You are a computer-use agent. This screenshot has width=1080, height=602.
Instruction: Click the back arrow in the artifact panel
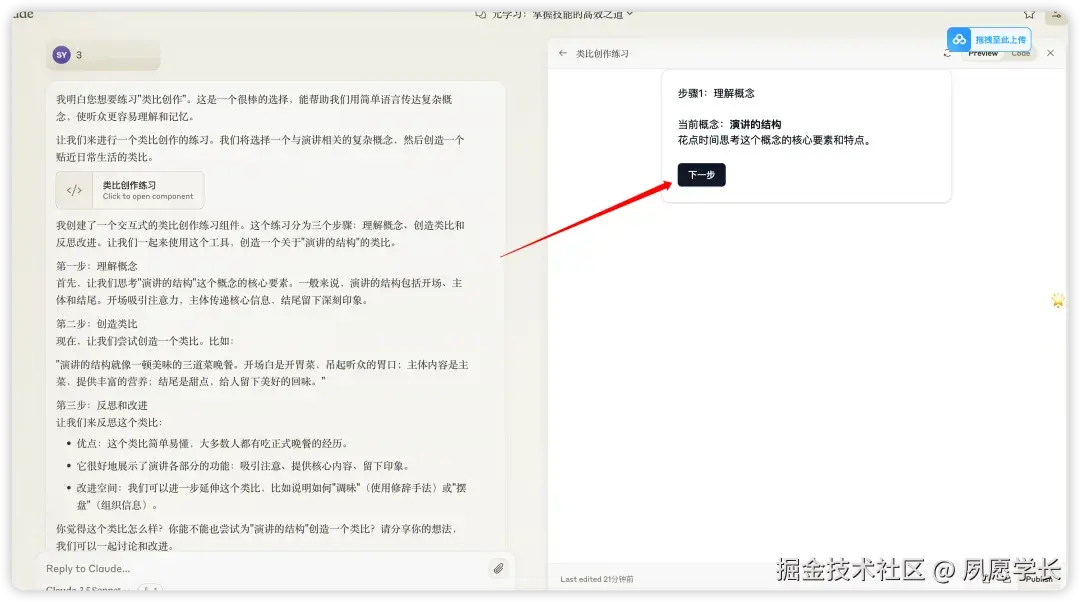(x=562, y=53)
